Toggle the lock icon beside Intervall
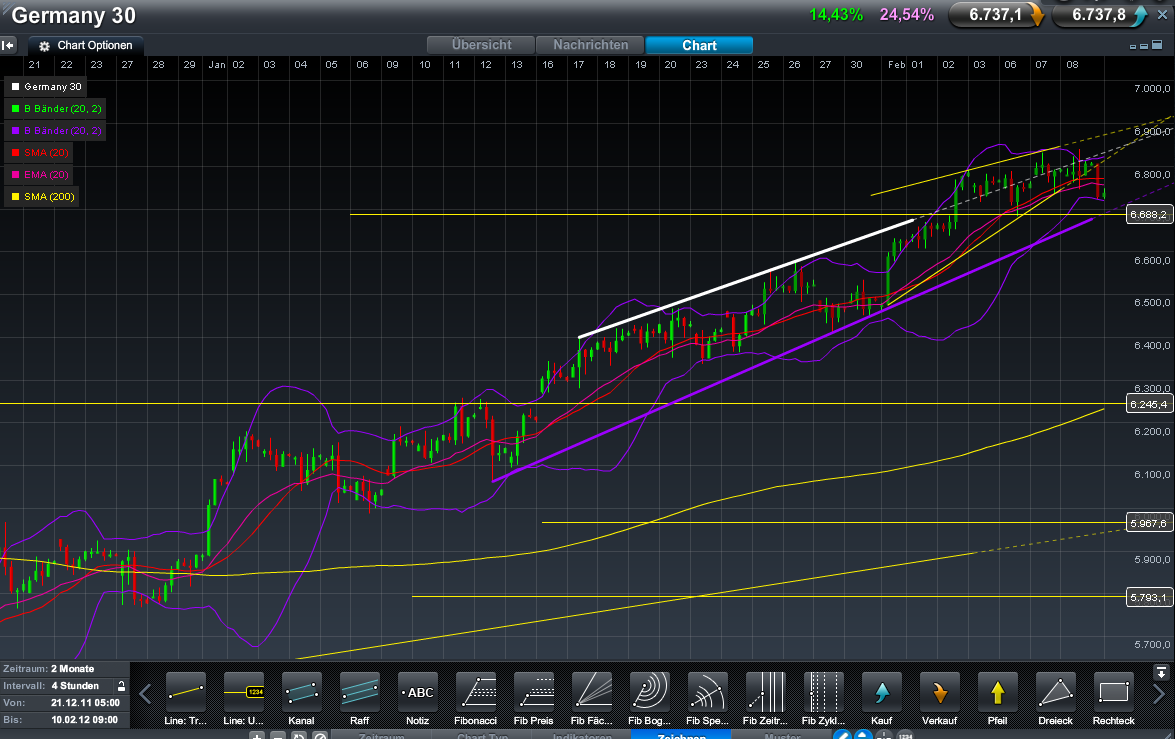1175x739 pixels. tap(121, 686)
